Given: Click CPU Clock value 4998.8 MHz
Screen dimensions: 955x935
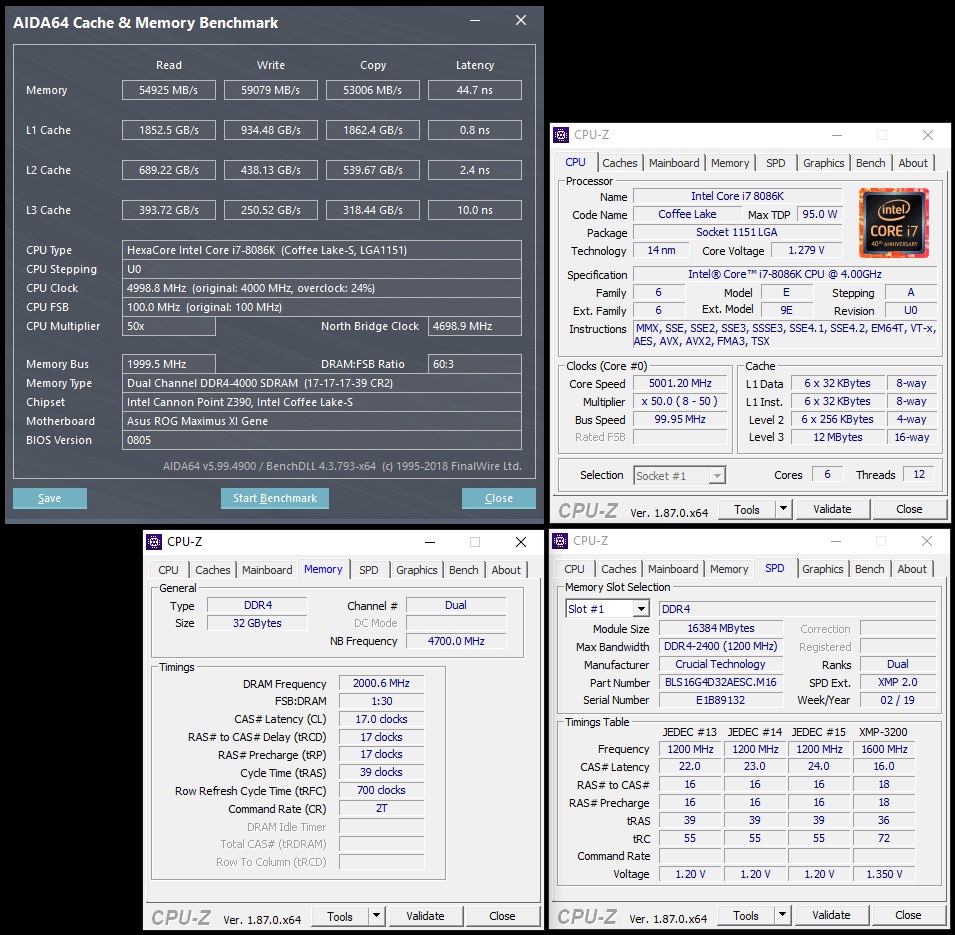Looking at the screenshot, I should pyautogui.click(x=322, y=288).
